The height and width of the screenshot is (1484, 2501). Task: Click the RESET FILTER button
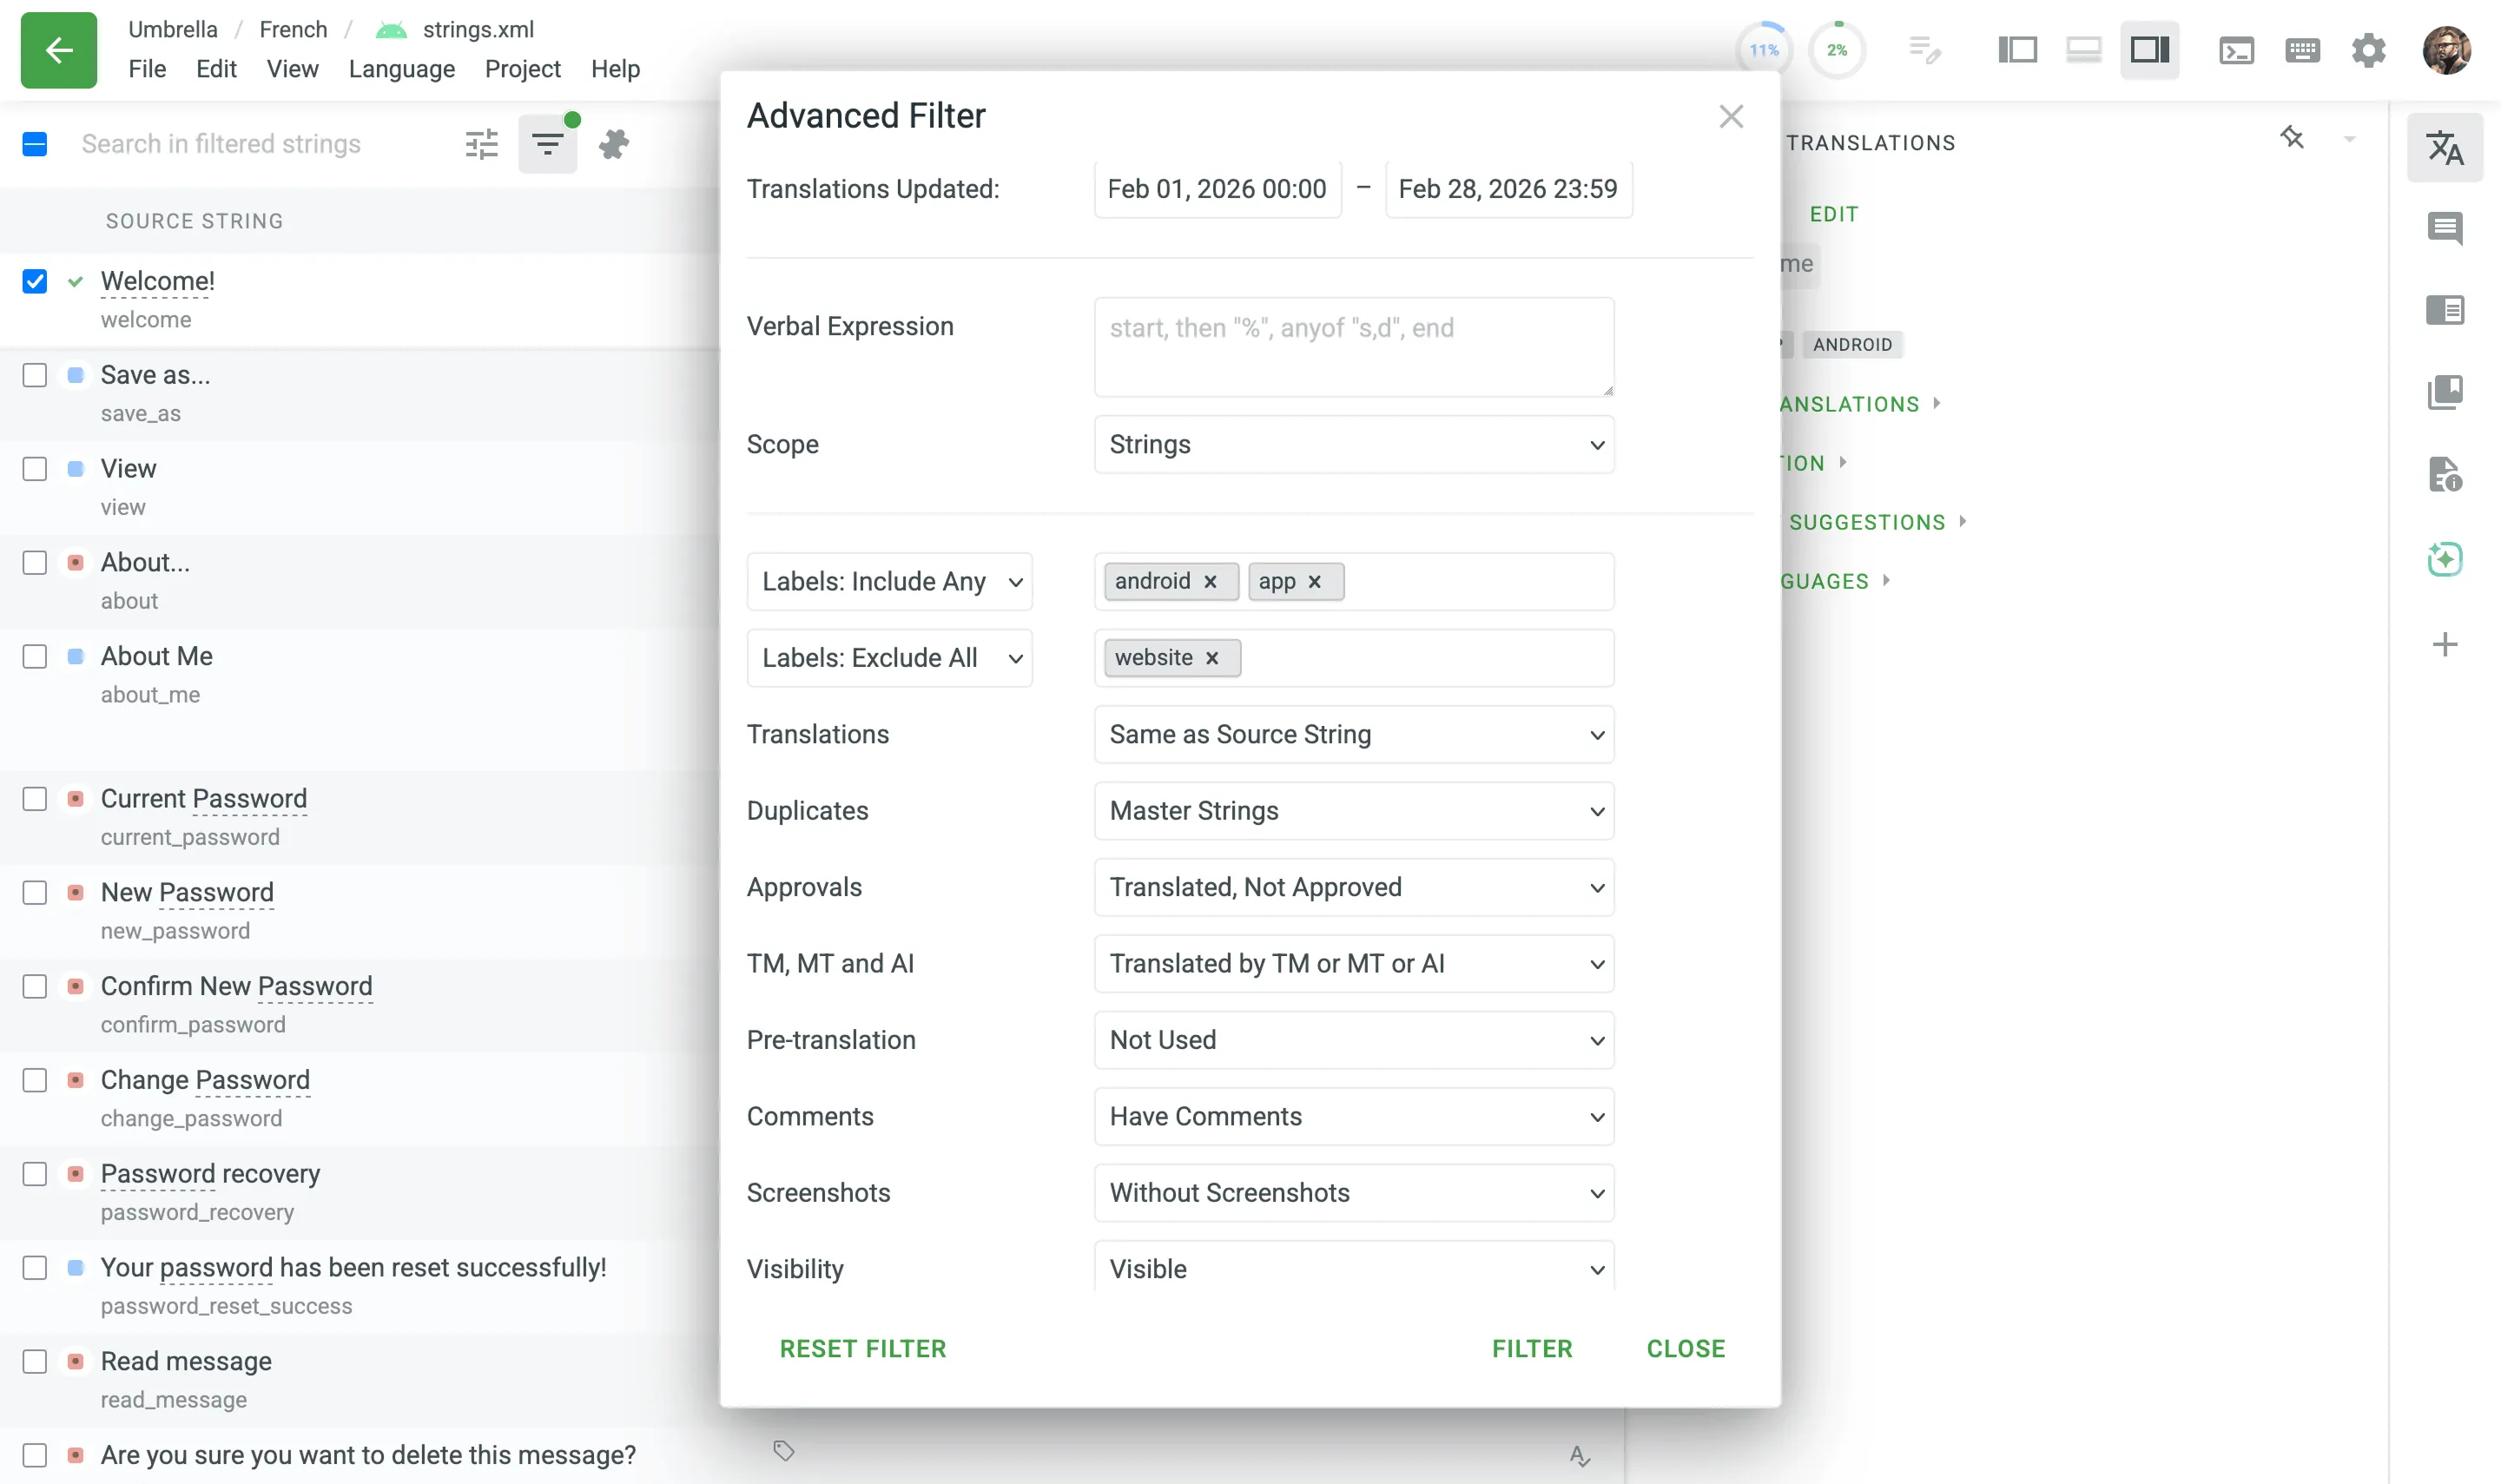pyautogui.click(x=862, y=1348)
